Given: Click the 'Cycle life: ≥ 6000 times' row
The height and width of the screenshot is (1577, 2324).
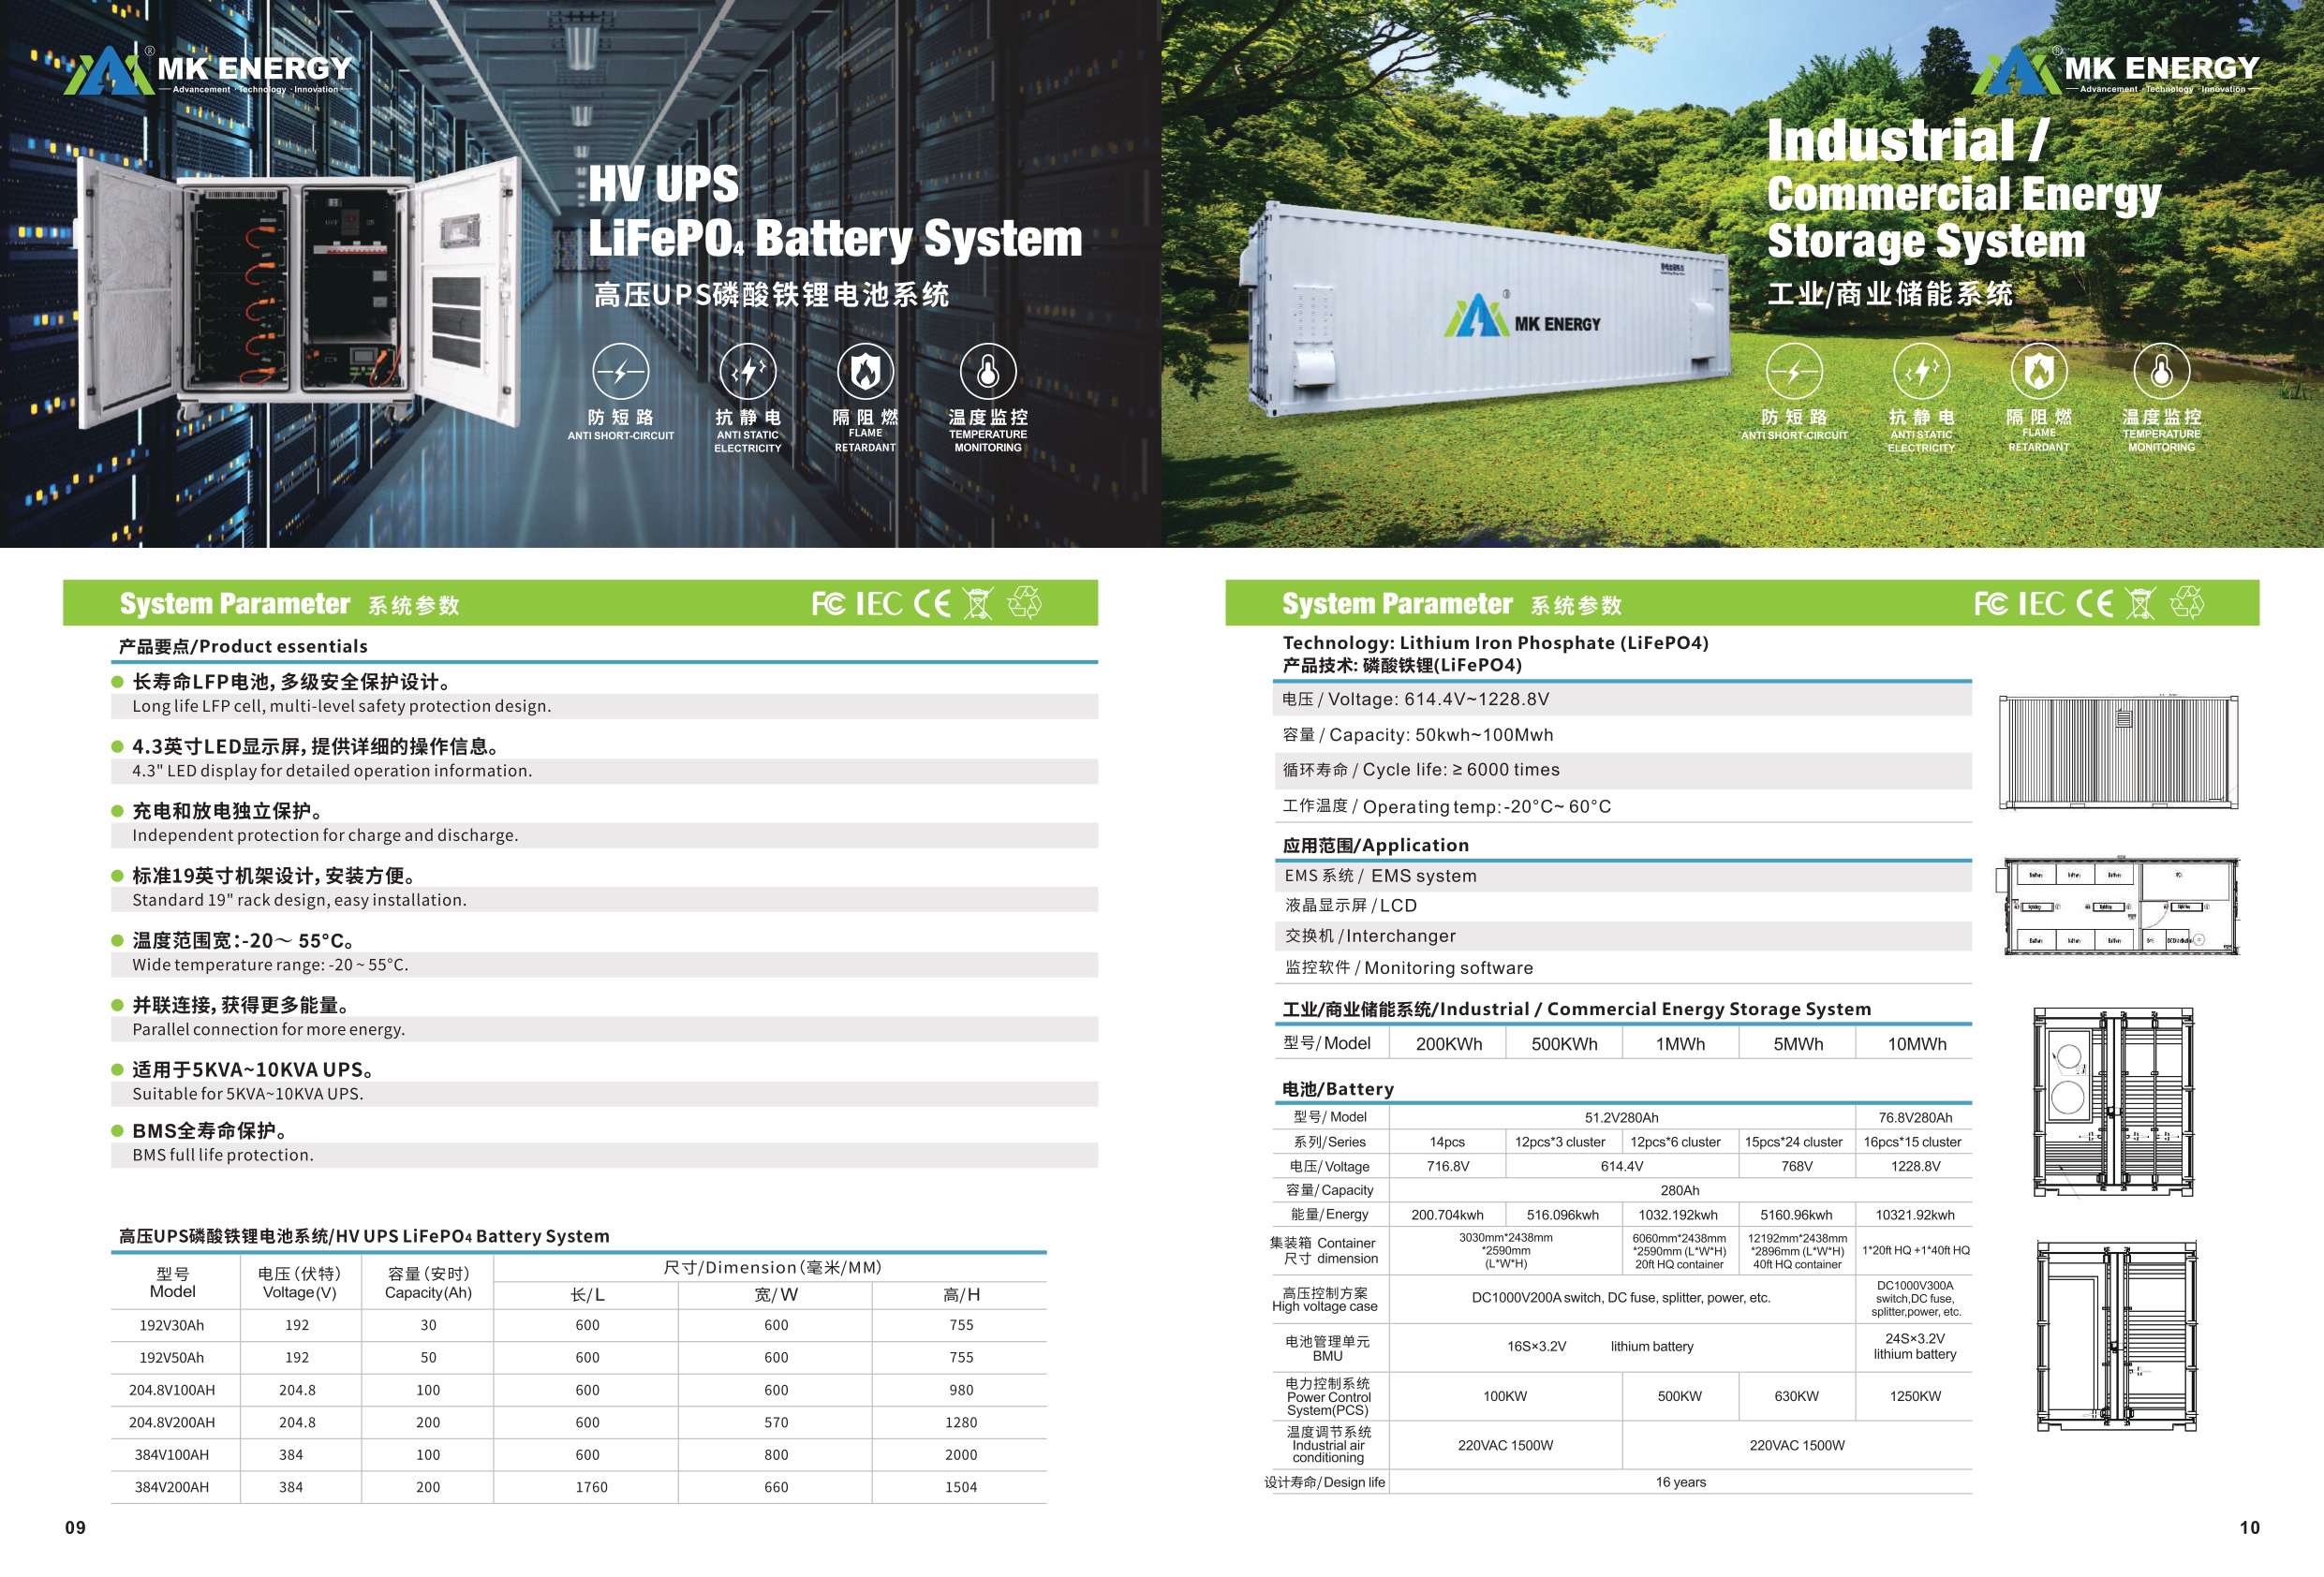Looking at the screenshot, I should 1622,770.
